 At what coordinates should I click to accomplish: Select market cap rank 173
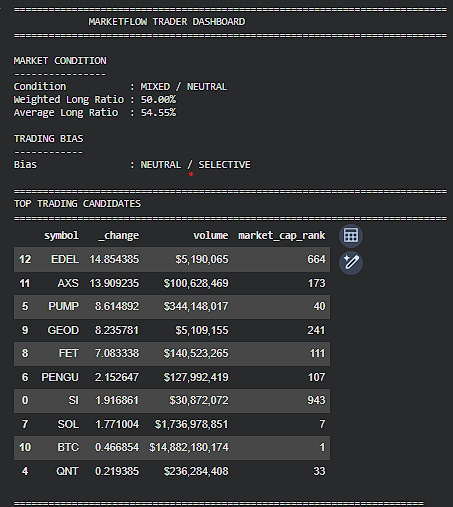point(316,283)
